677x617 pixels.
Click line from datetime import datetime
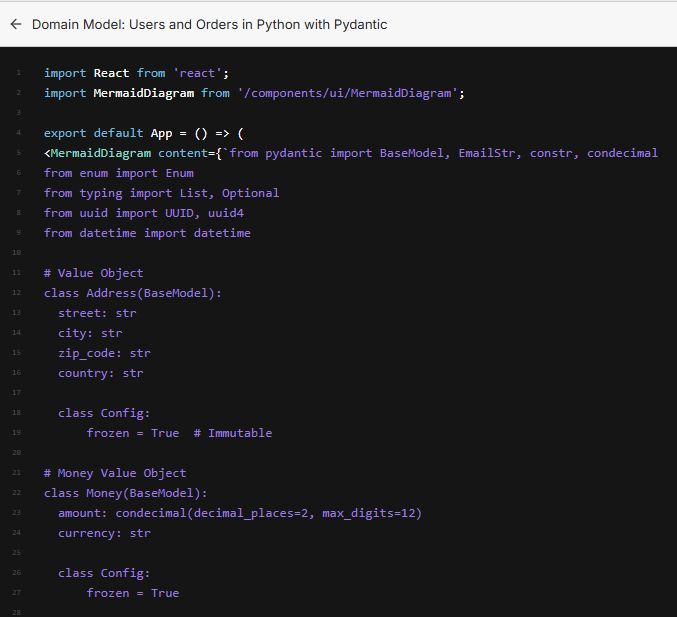click(147, 233)
